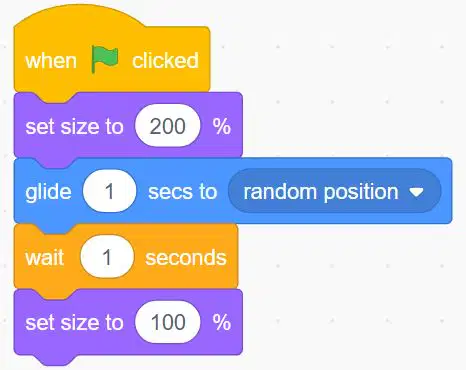Click the 'when' text on the hat block
The height and width of the screenshot is (370, 466).
tap(51, 61)
